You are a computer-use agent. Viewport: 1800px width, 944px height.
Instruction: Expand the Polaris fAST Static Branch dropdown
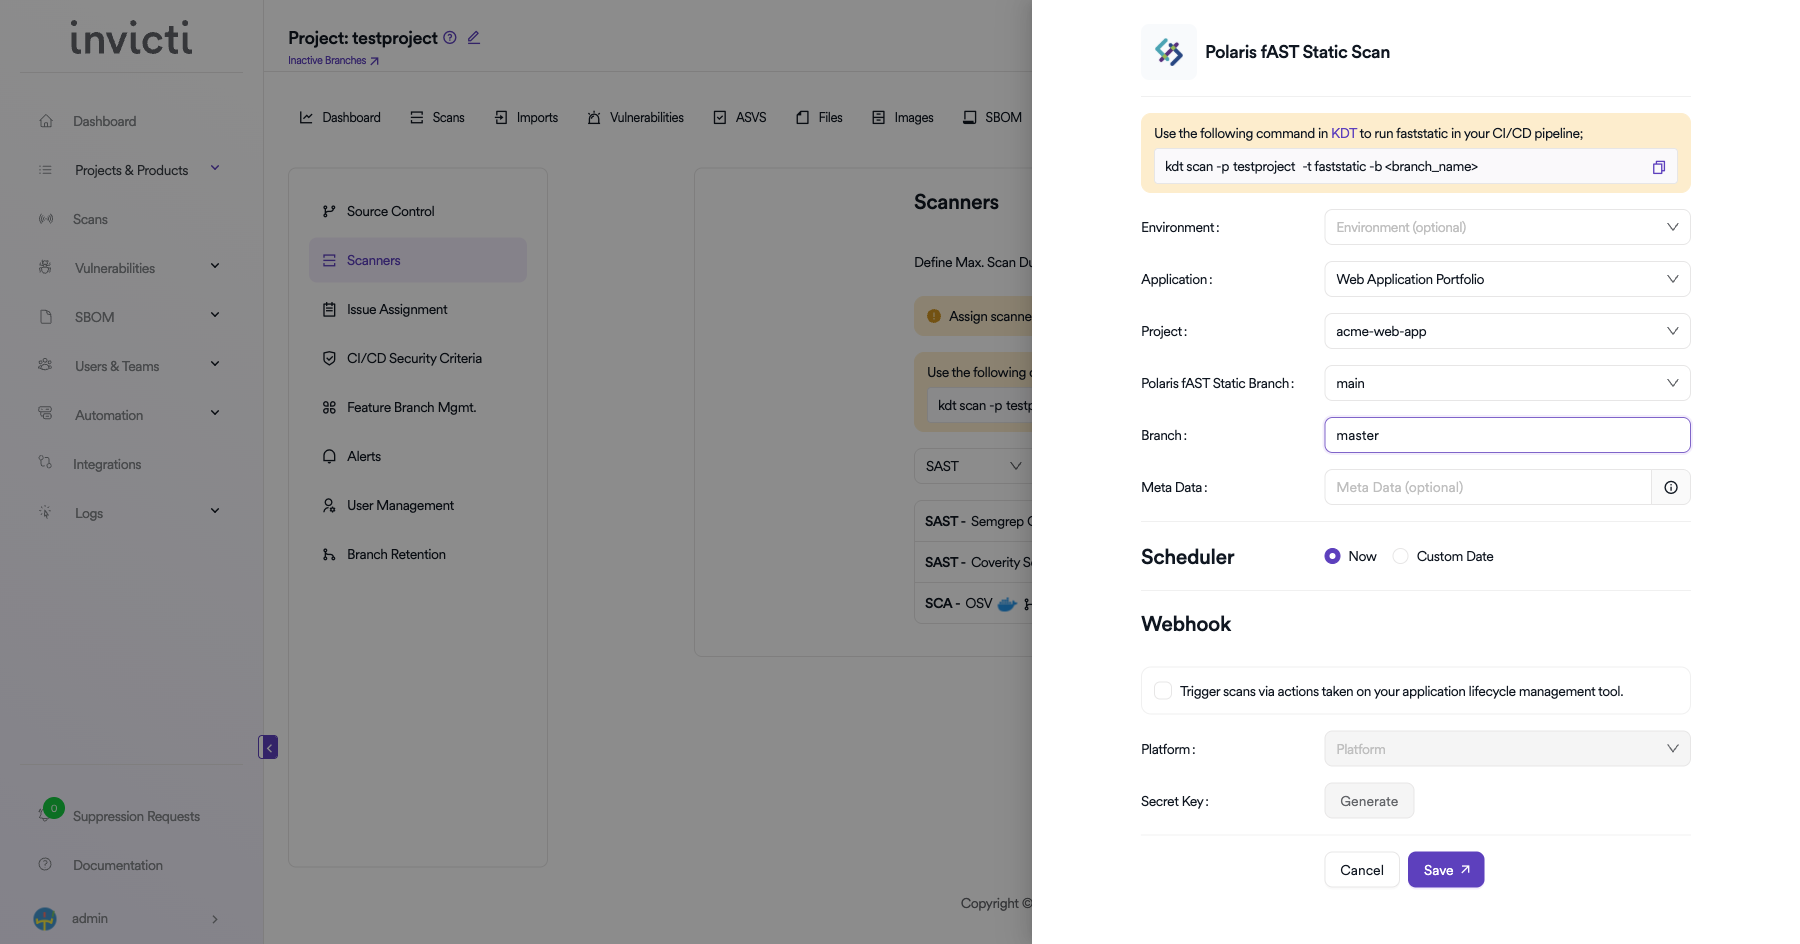coord(1506,383)
